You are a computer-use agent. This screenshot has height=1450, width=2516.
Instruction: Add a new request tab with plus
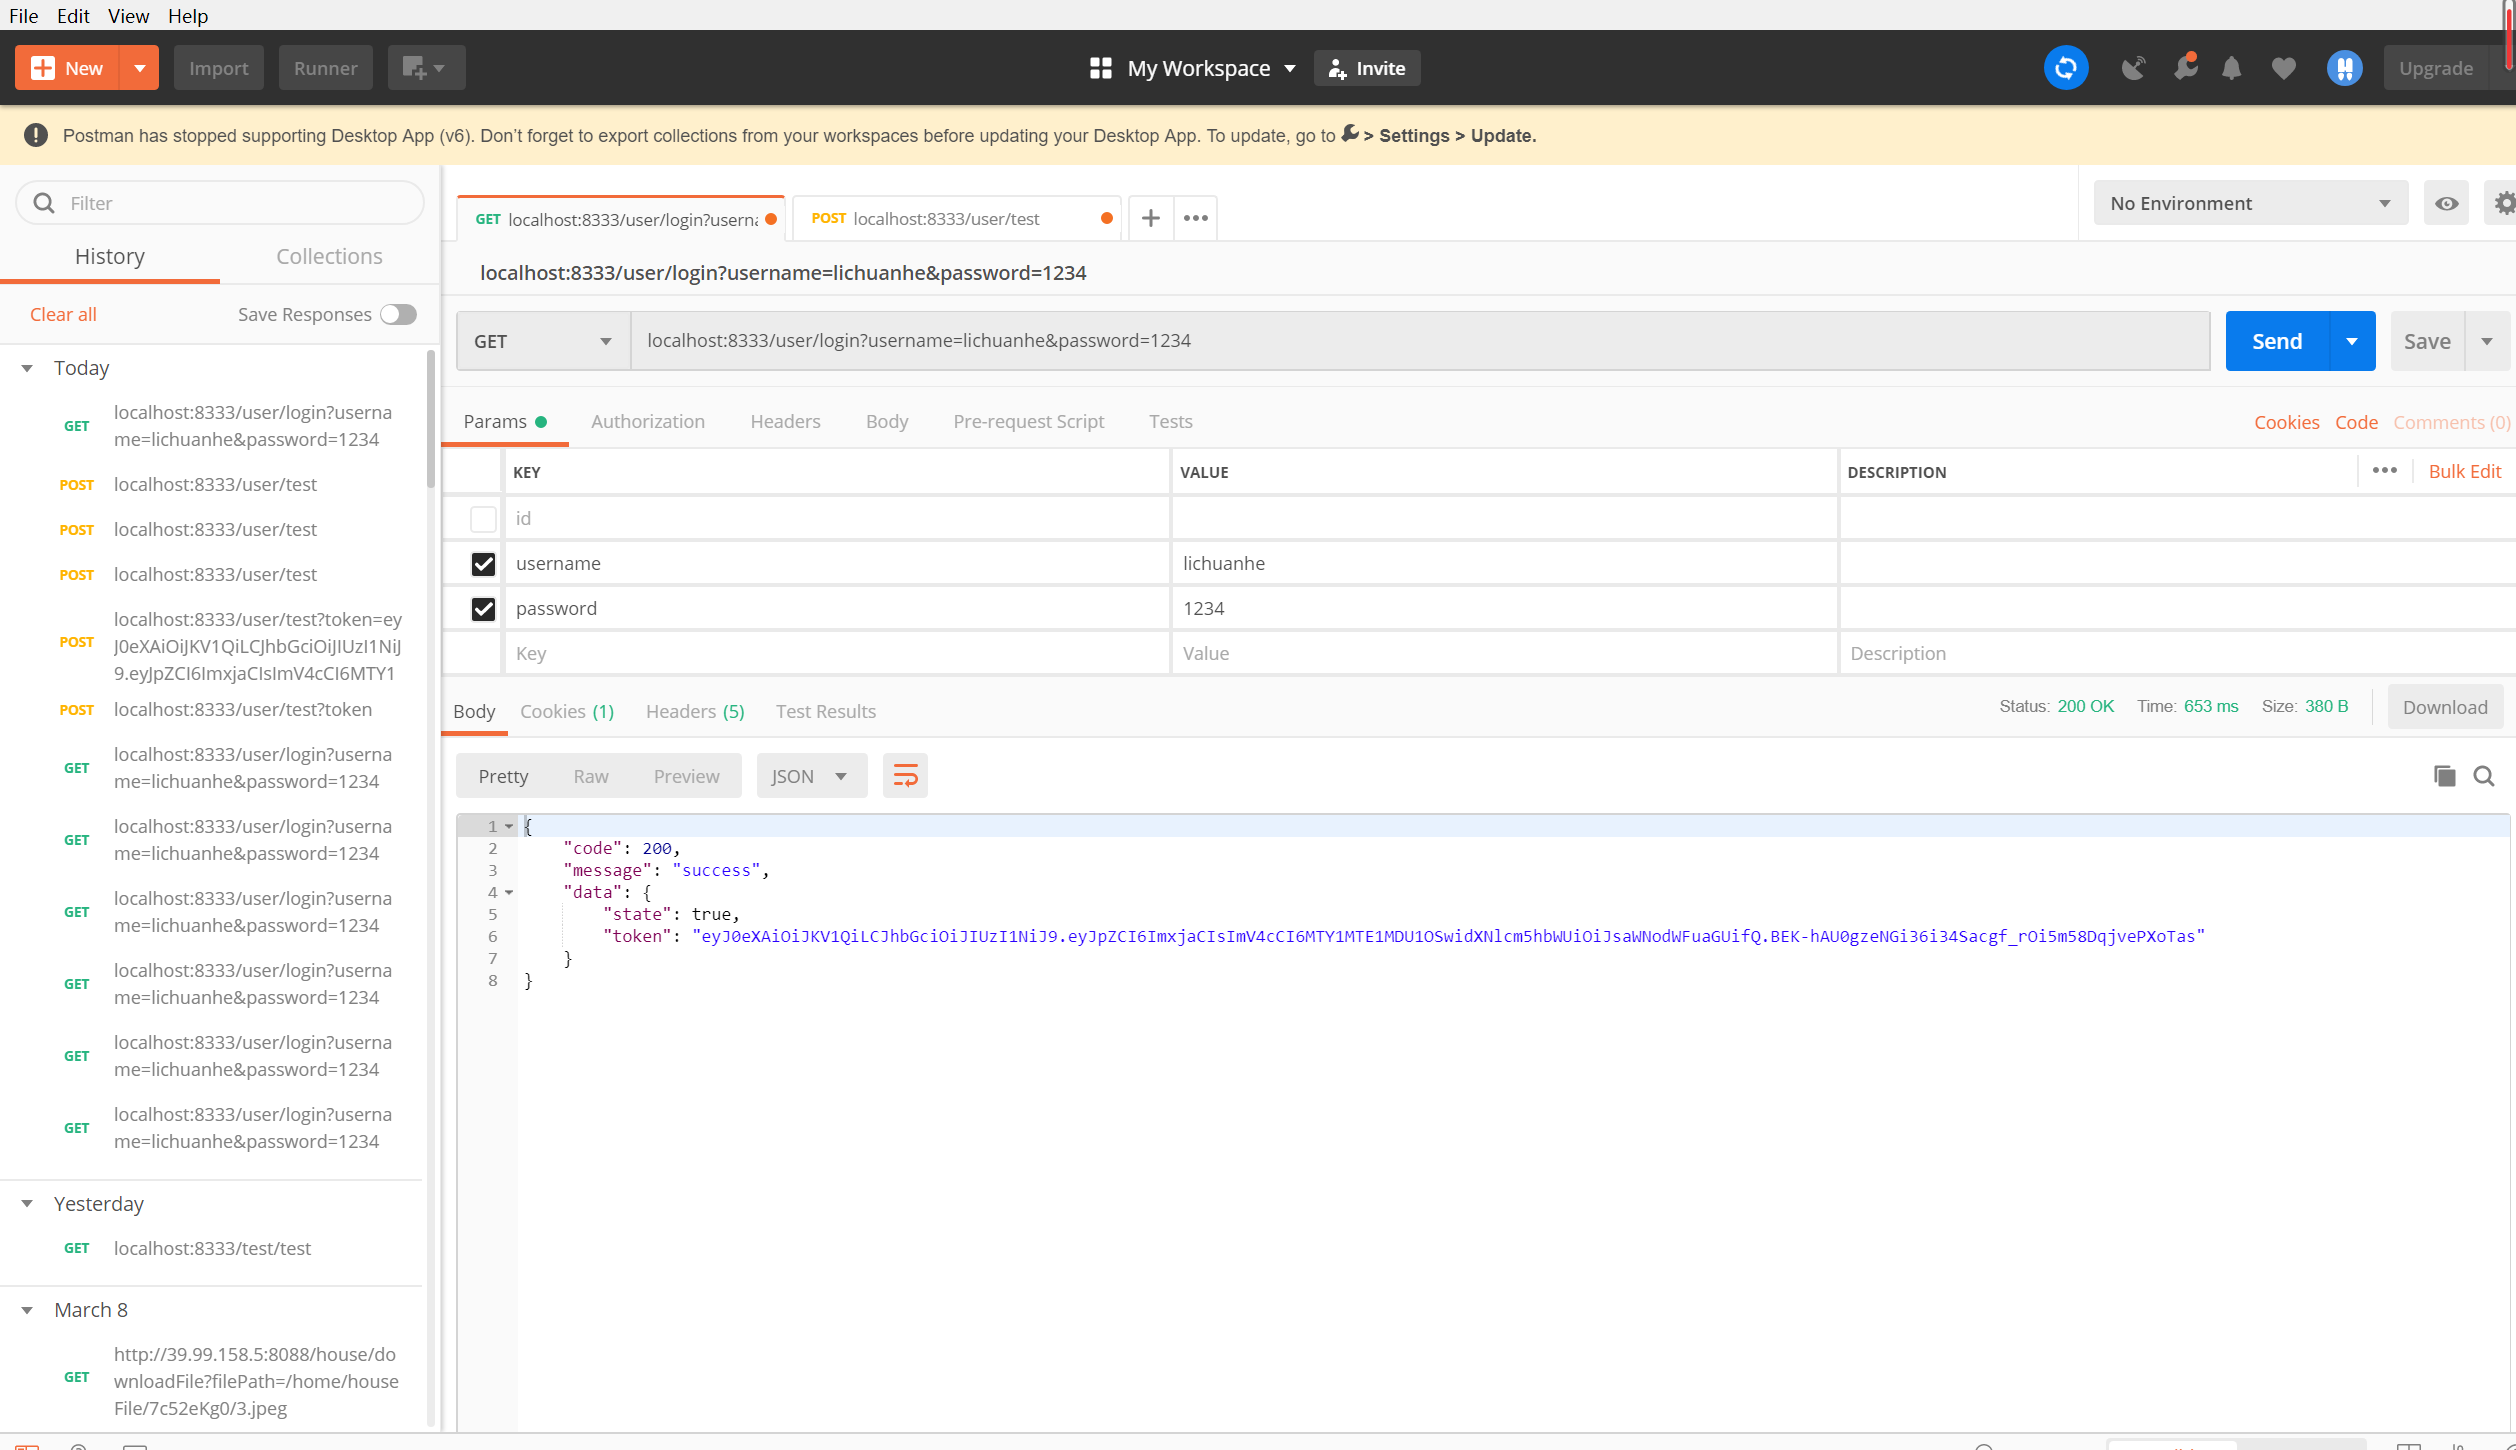[1151, 218]
